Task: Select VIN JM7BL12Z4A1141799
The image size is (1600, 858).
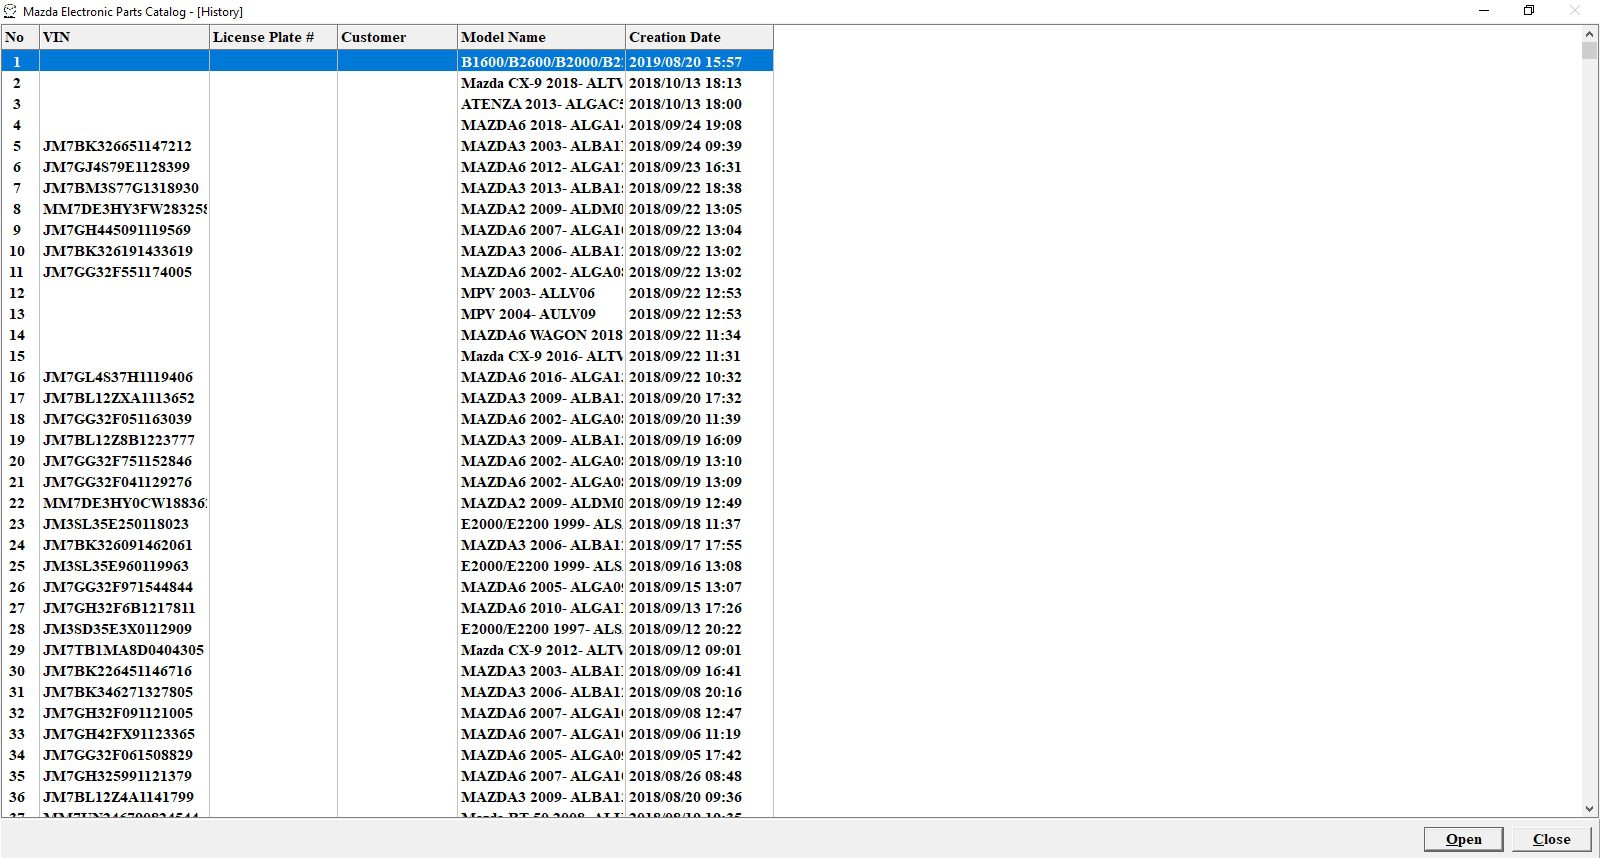Action: tap(118, 797)
